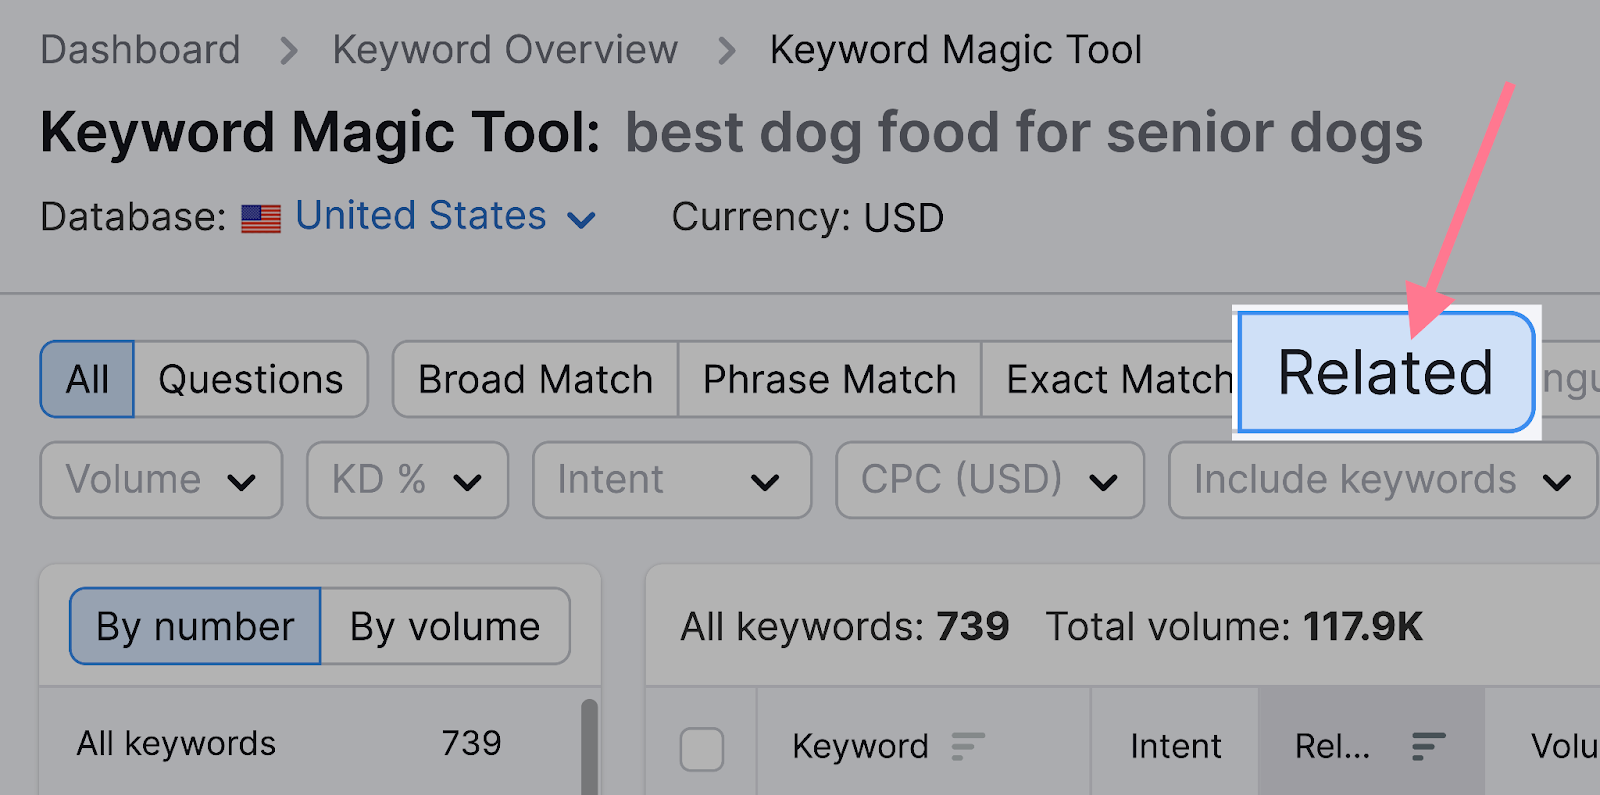
Task: Click the Related column sort icon
Action: [1428, 746]
